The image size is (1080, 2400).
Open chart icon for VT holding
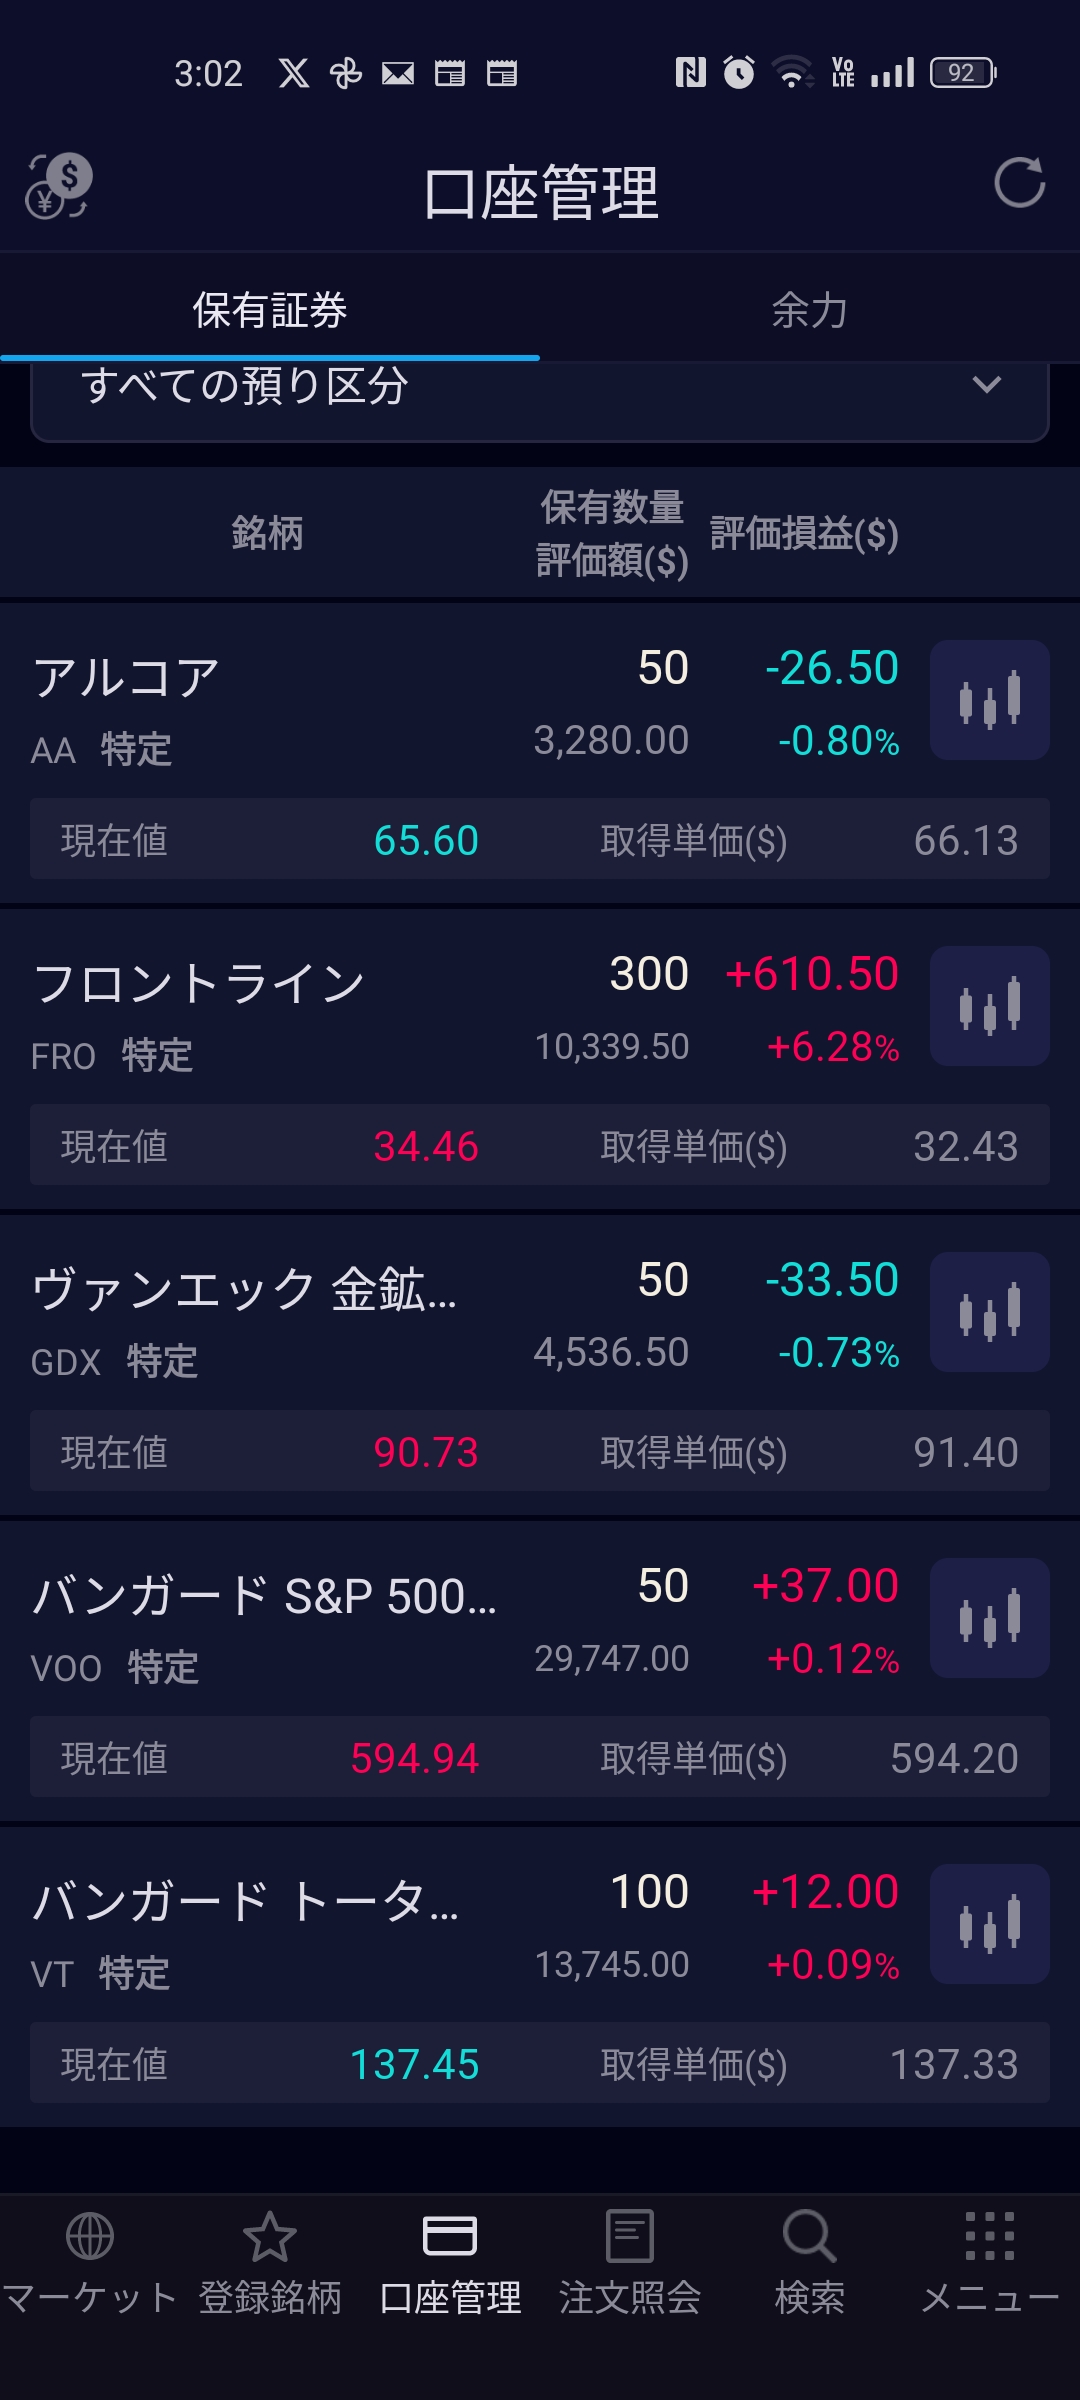click(989, 1924)
